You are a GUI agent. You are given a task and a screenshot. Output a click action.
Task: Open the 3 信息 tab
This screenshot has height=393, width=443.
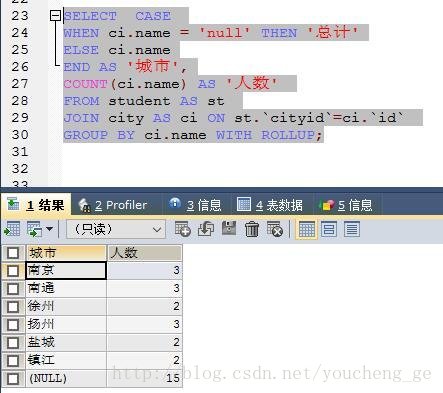[195, 205]
